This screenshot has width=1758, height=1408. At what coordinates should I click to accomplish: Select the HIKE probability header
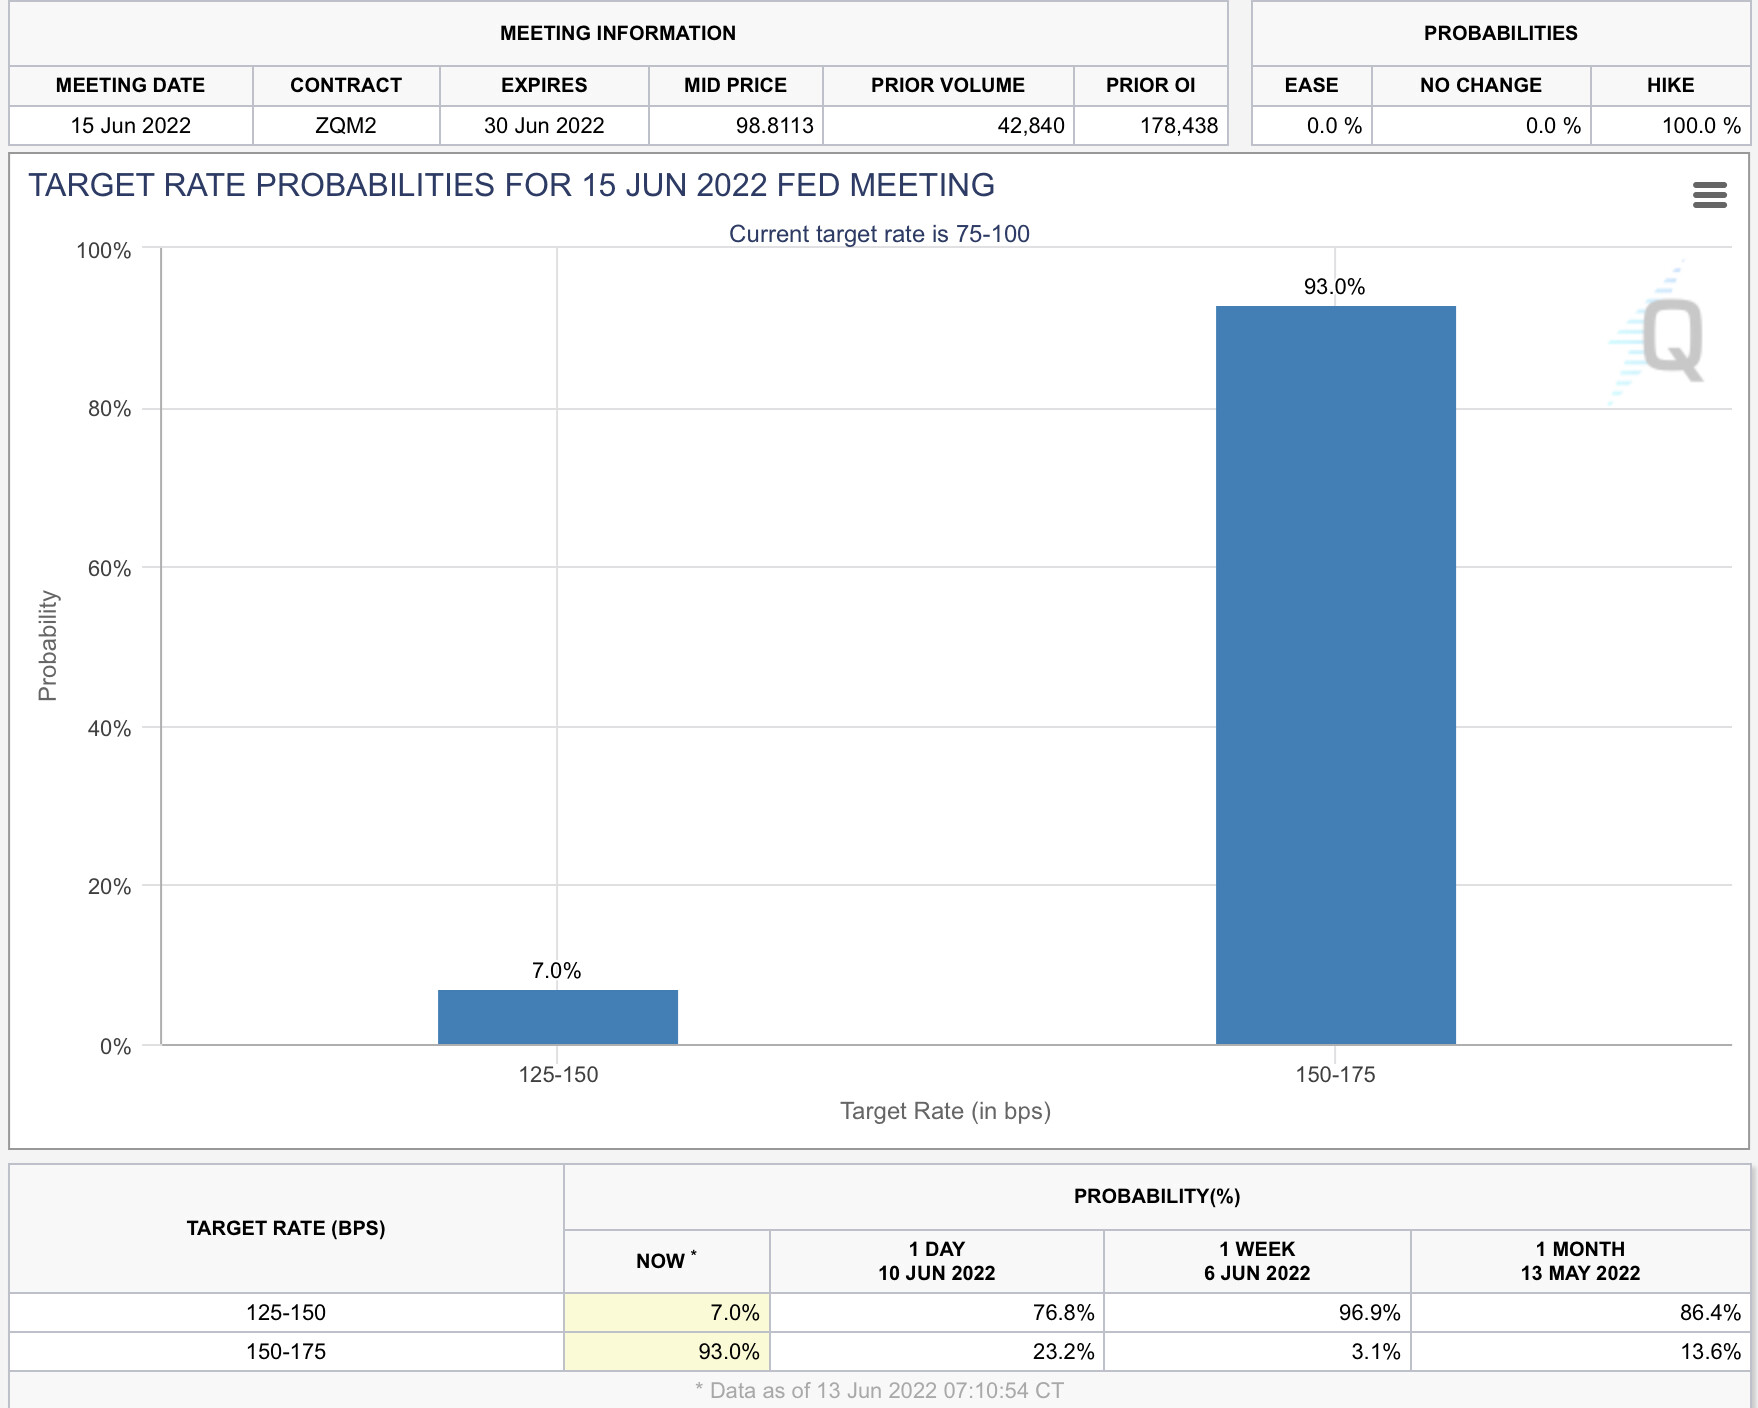click(1670, 85)
